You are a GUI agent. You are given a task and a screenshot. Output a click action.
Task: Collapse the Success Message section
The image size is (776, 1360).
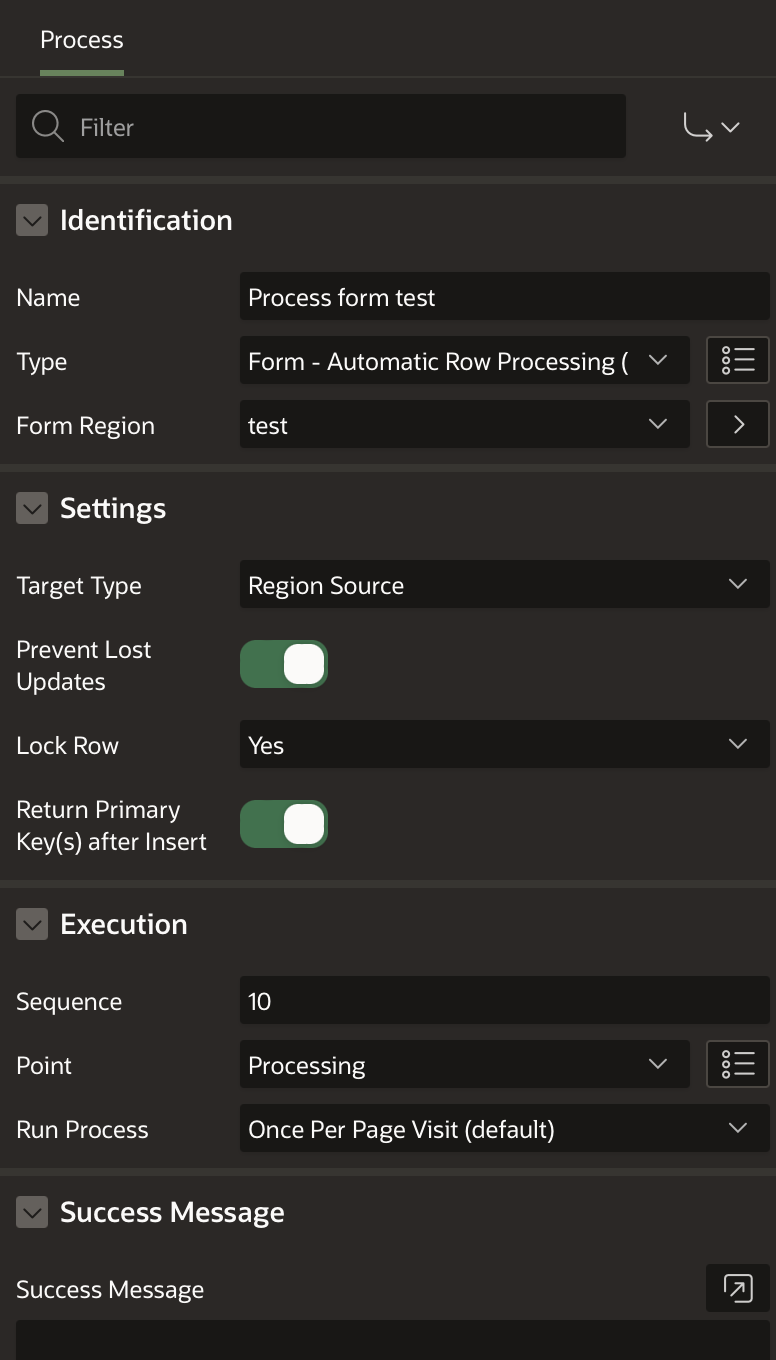32,1213
